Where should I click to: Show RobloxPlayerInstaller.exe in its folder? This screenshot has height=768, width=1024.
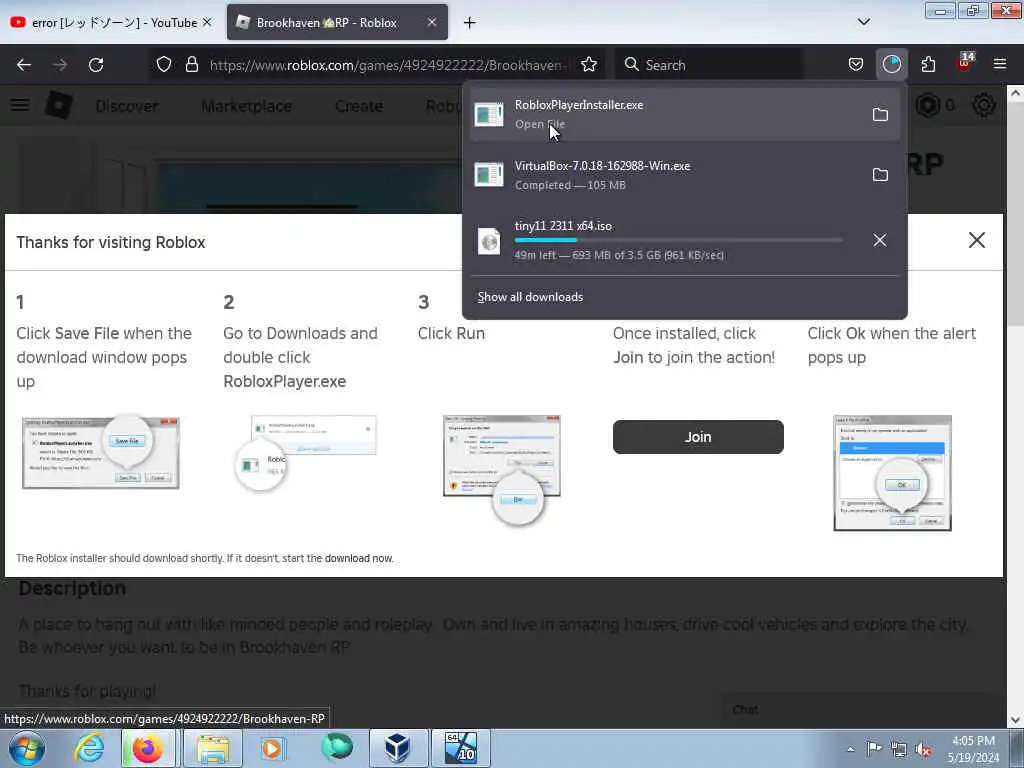880,115
